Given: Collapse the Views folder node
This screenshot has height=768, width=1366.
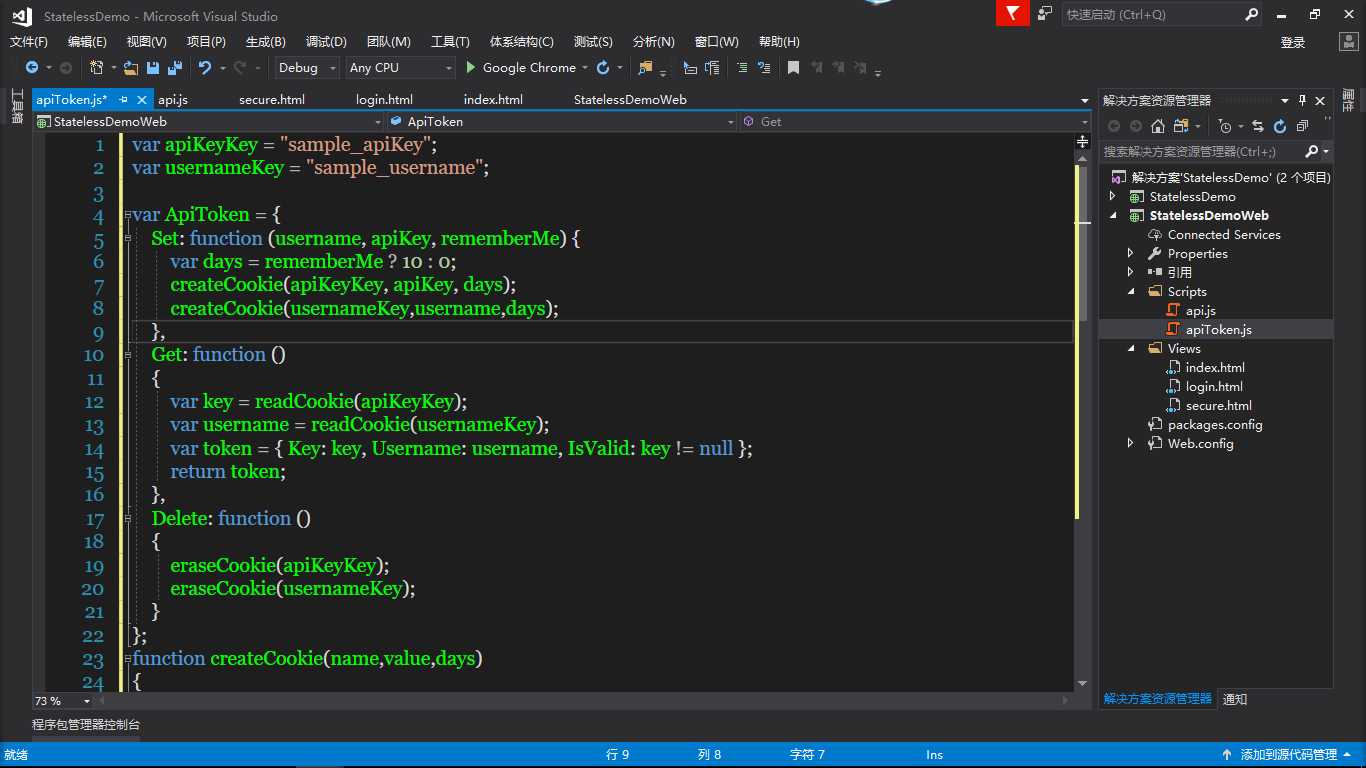Looking at the screenshot, I should point(1131,349).
